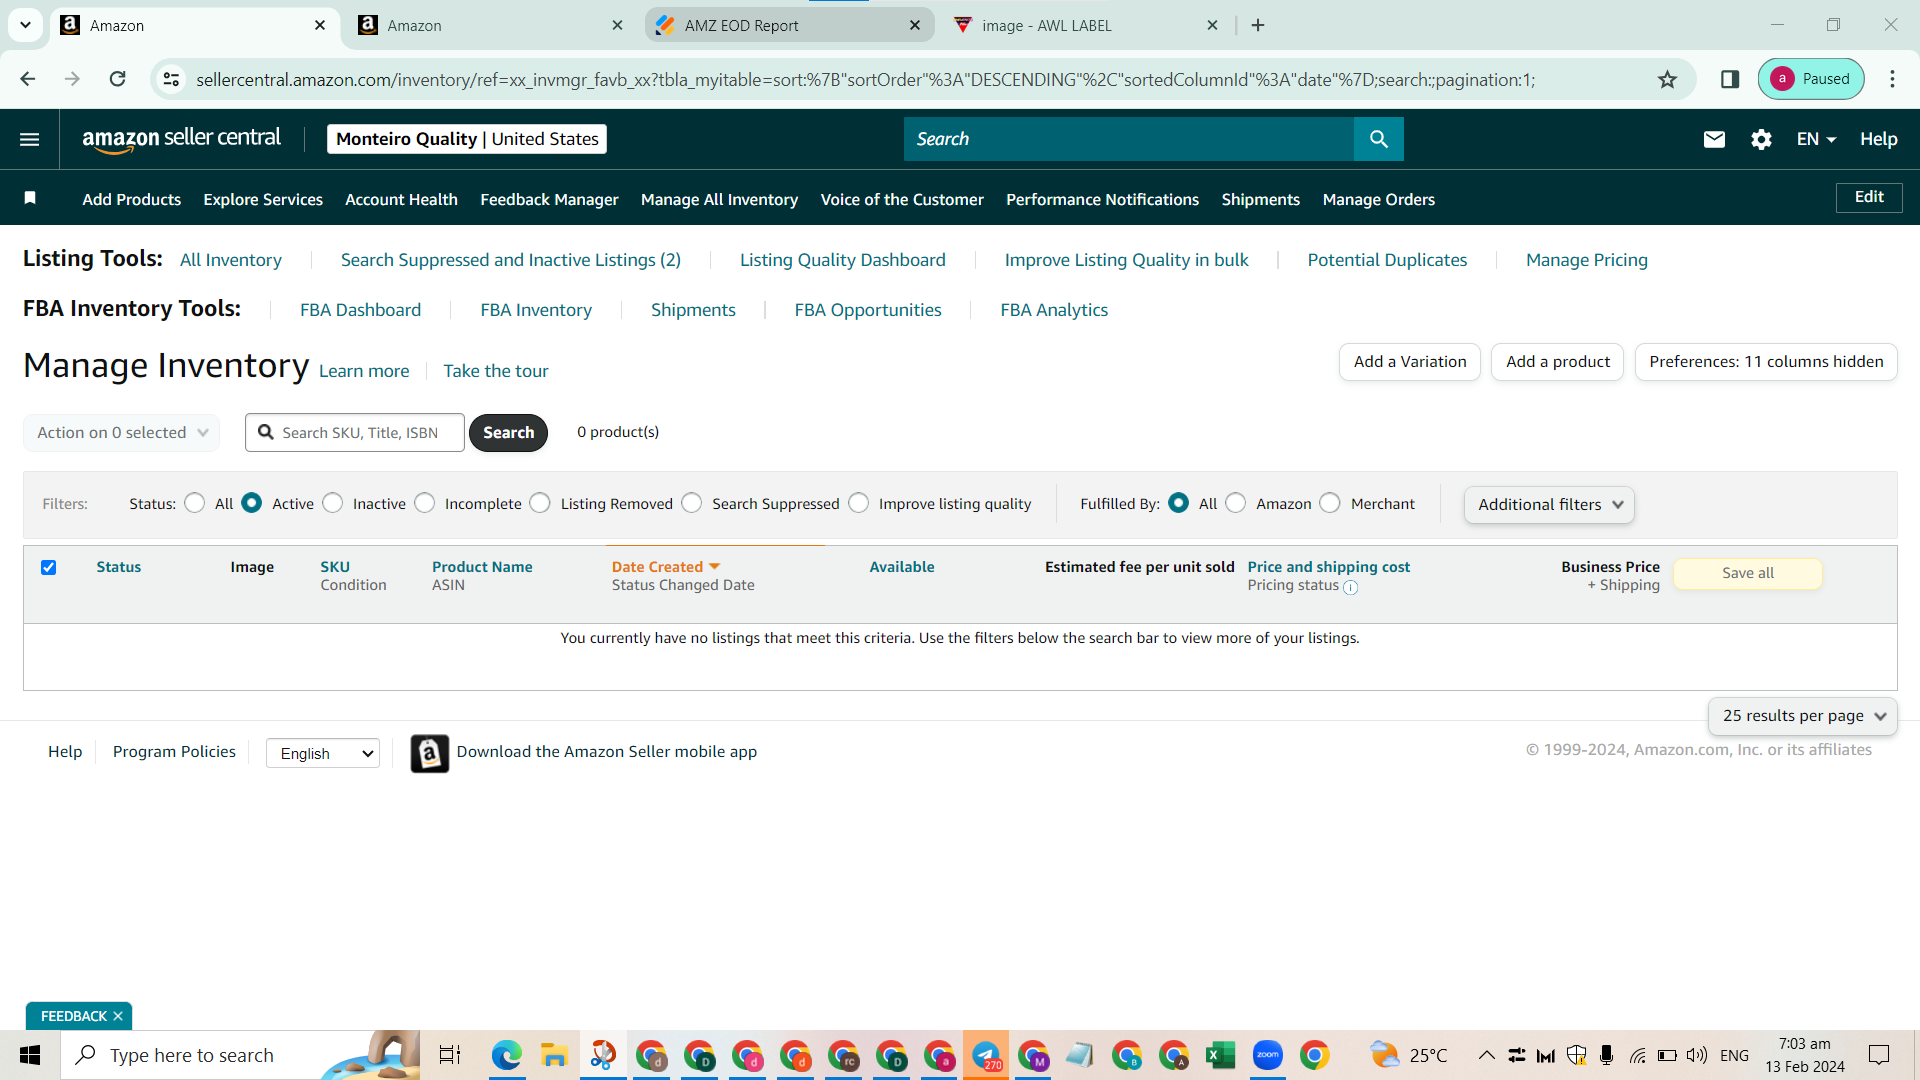Open the Windows Start menu
Viewport: 1920px width, 1080px height.
(x=30, y=1055)
